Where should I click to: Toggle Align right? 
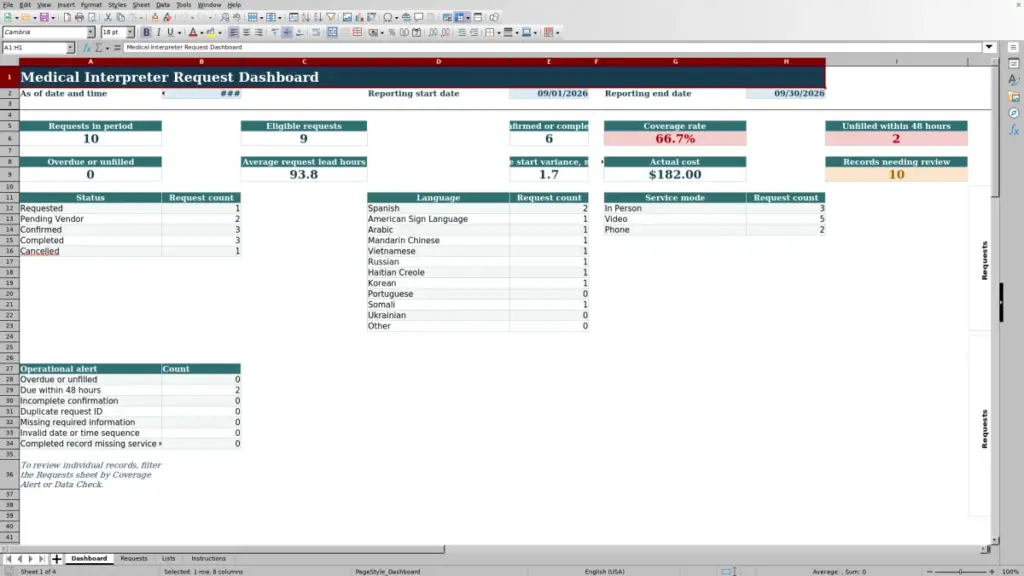pos(259,32)
